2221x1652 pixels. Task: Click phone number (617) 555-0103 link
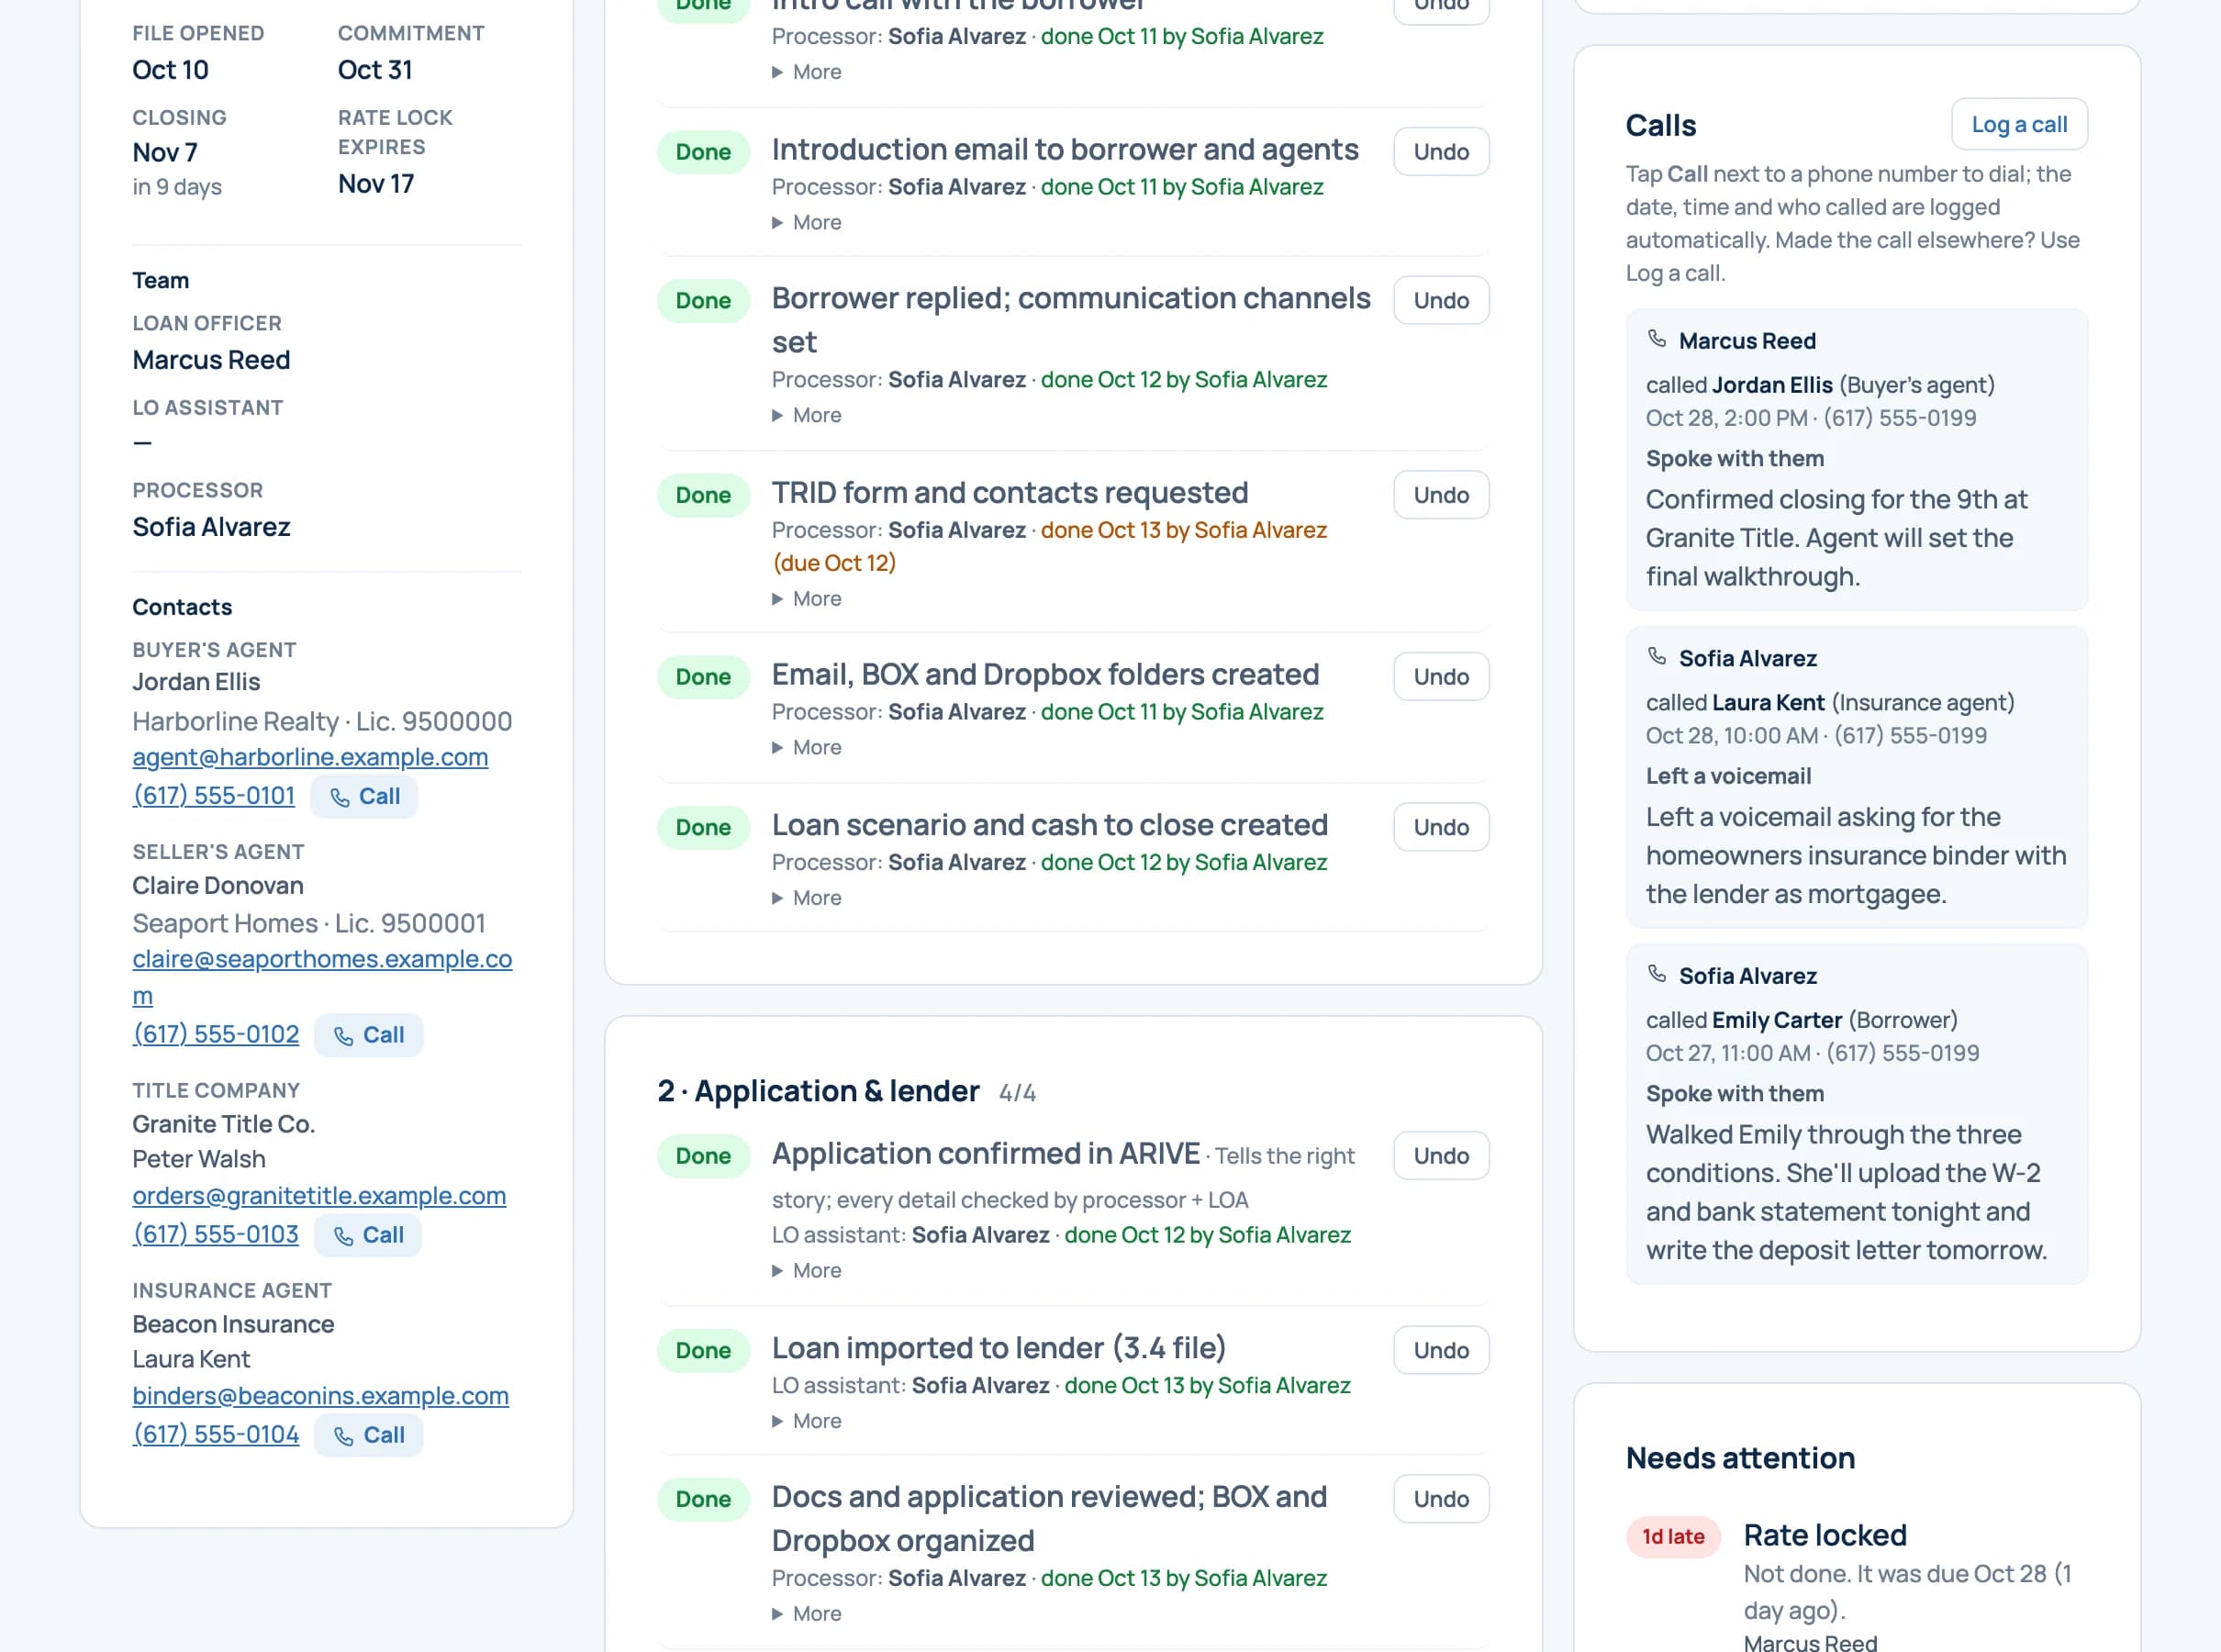point(216,1234)
